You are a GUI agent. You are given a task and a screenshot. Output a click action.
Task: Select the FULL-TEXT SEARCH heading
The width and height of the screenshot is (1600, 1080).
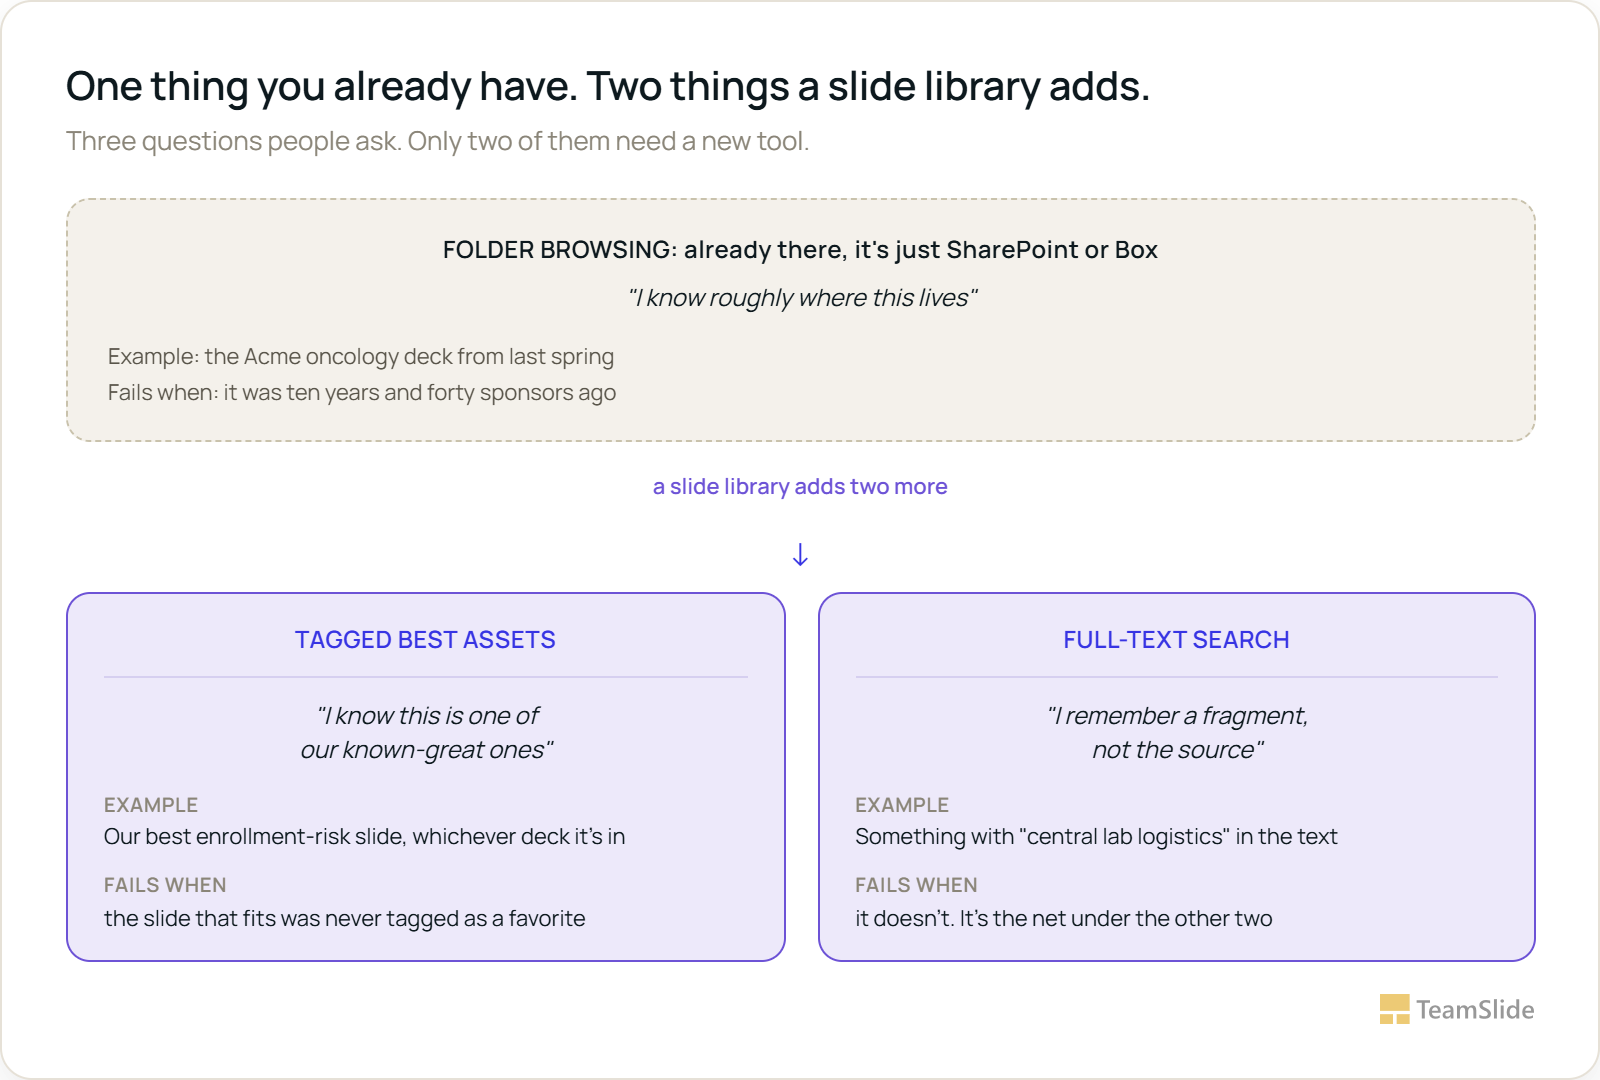(1176, 640)
